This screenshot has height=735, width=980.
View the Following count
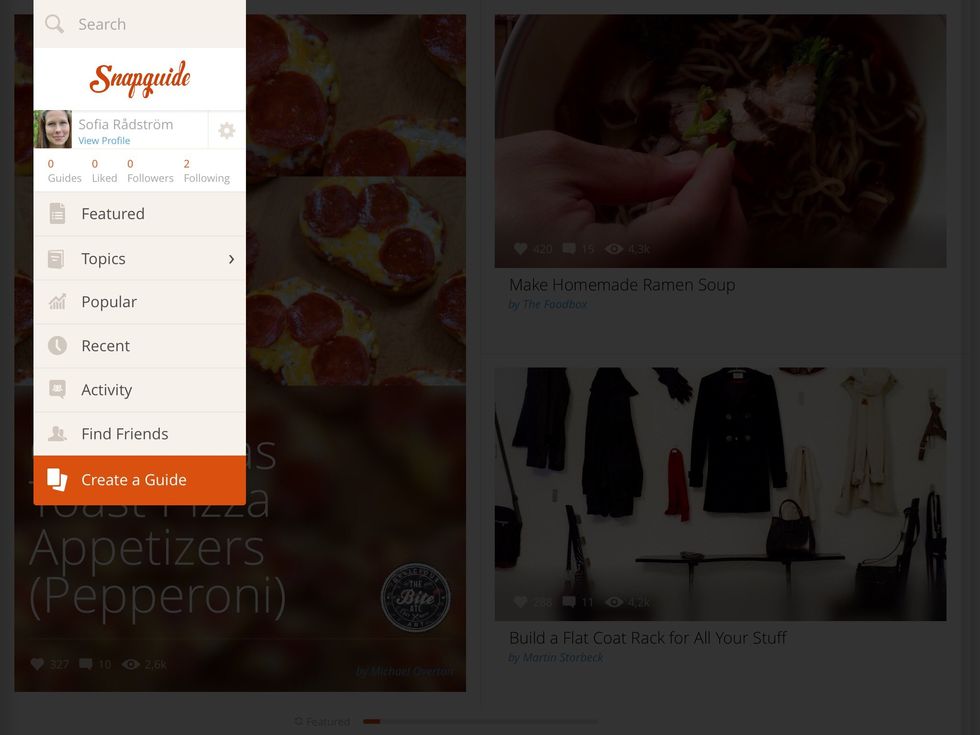(207, 171)
